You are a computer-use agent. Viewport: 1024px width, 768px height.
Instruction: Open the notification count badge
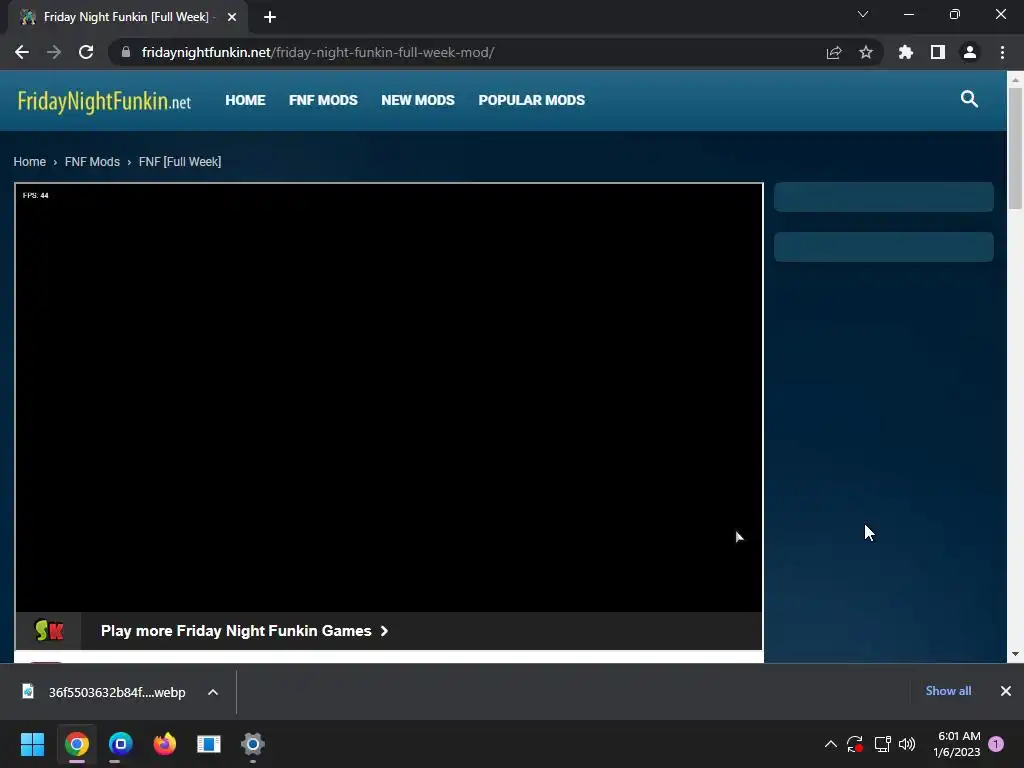996,744
